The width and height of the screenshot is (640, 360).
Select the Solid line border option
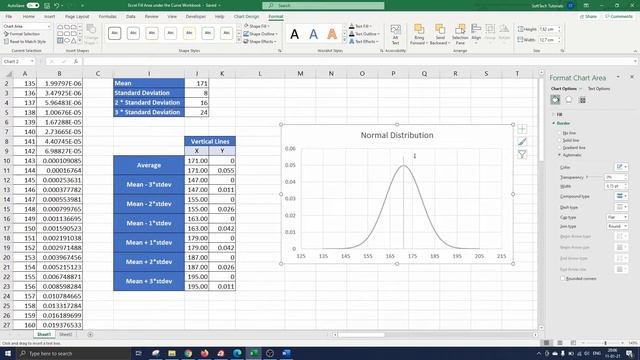pos(568,140)
